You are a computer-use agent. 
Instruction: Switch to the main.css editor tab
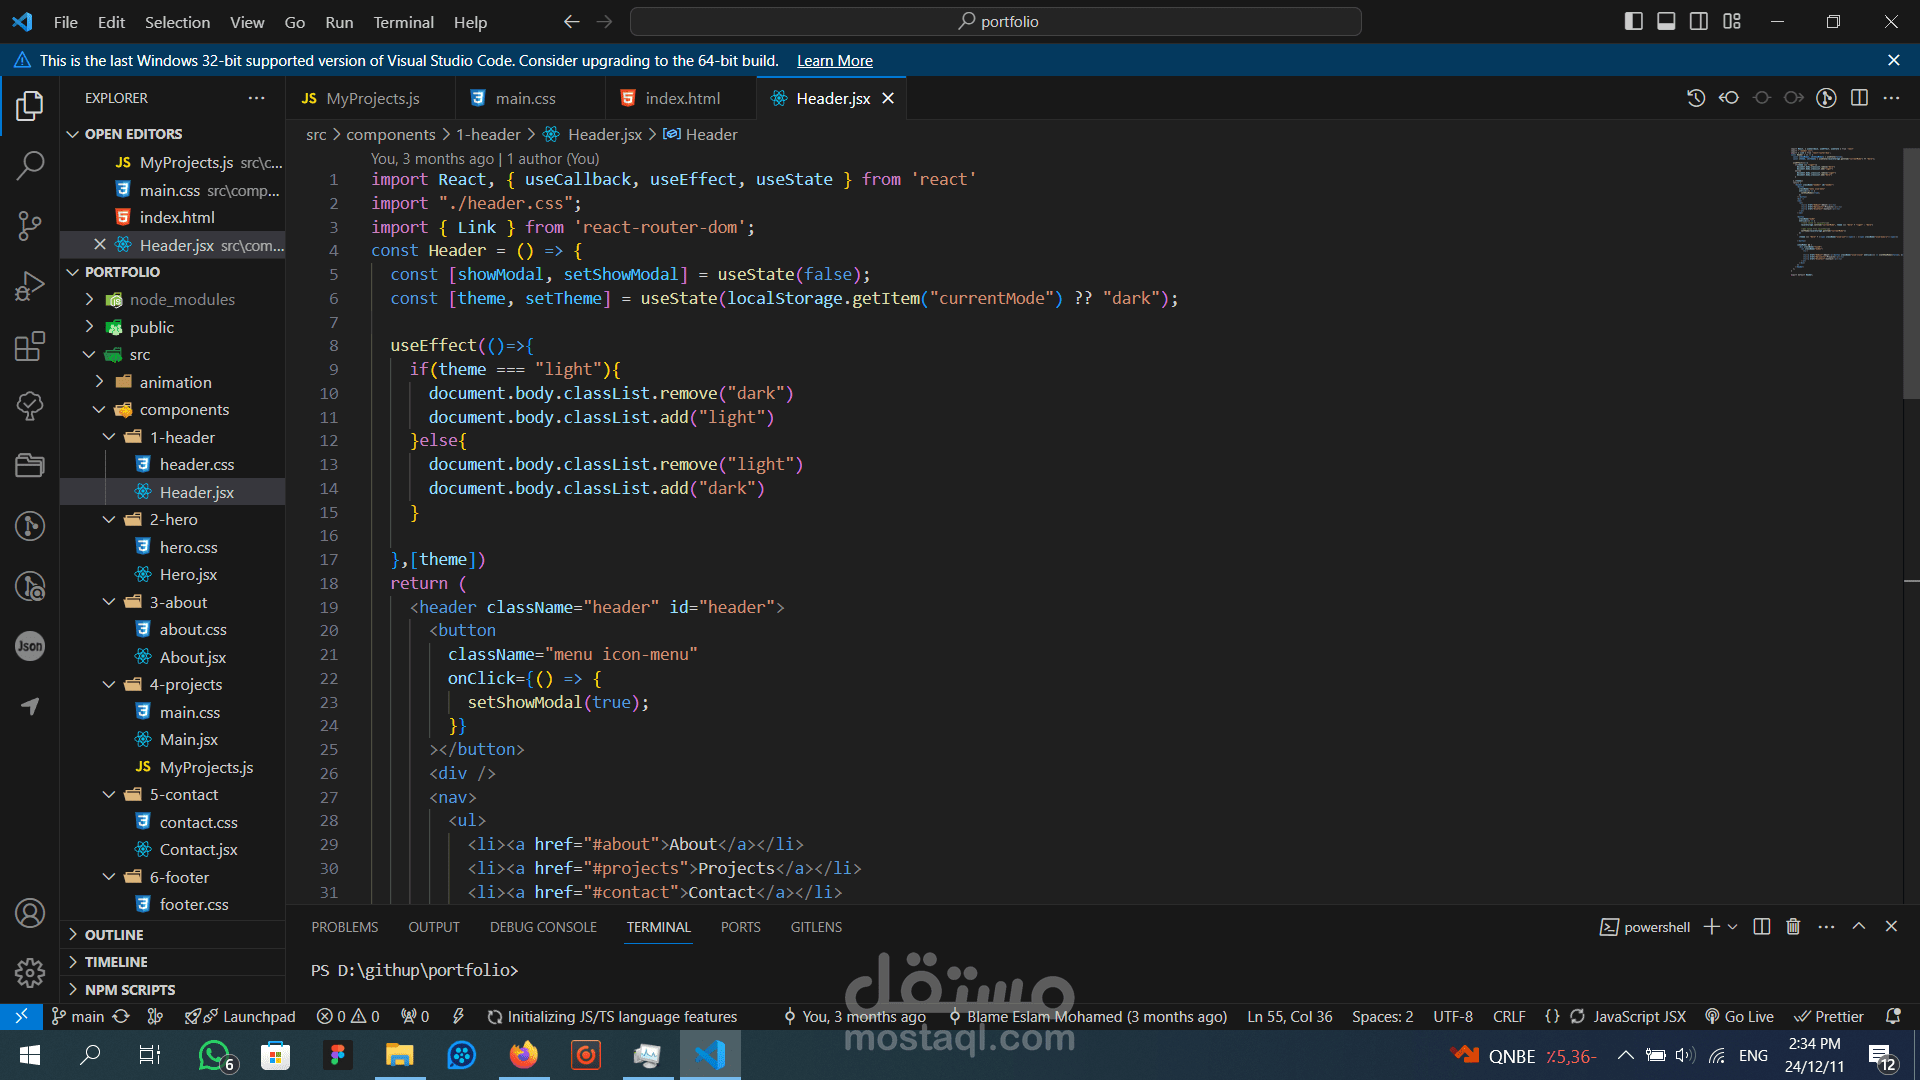pos(525,98)
